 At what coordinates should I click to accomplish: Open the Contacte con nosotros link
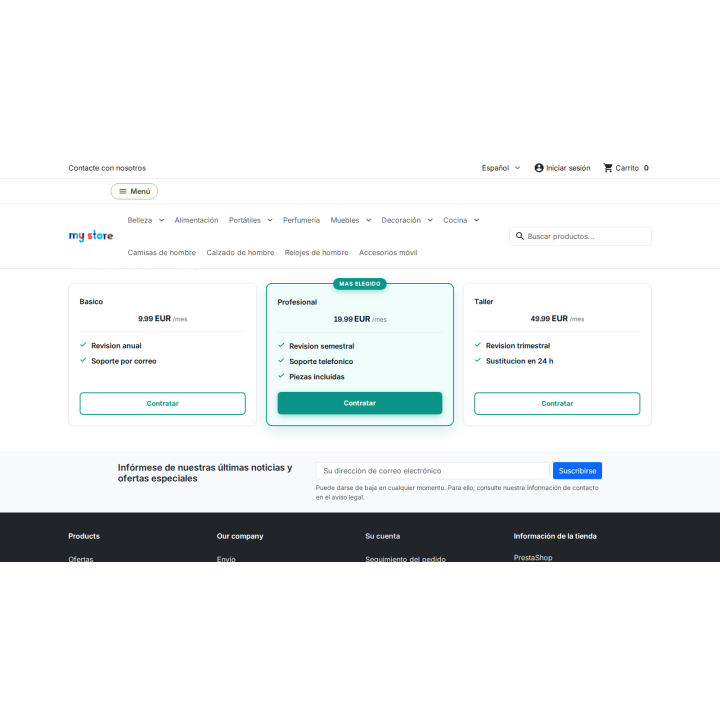(107, 168)
